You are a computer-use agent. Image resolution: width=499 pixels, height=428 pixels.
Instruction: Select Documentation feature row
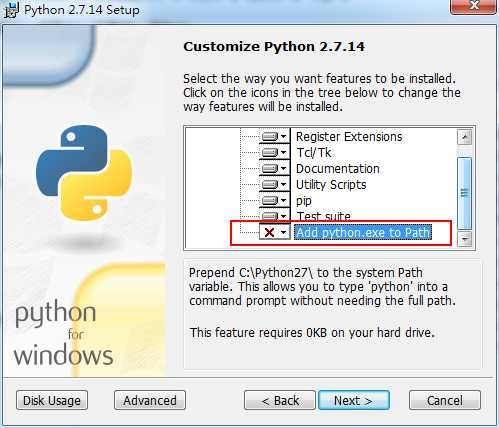pyautogui.click(x=338, y=169)
